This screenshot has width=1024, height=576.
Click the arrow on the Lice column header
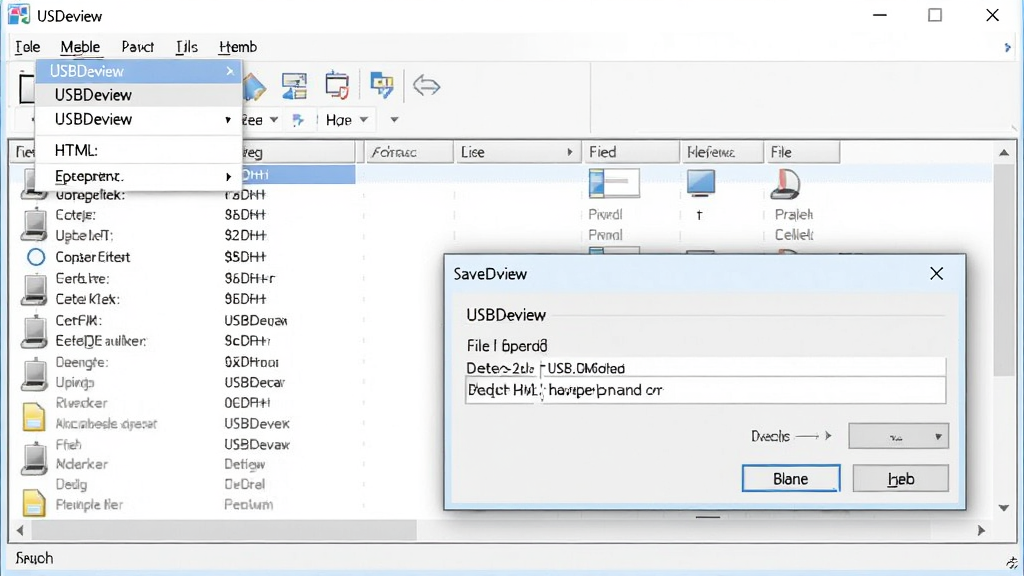569,152
